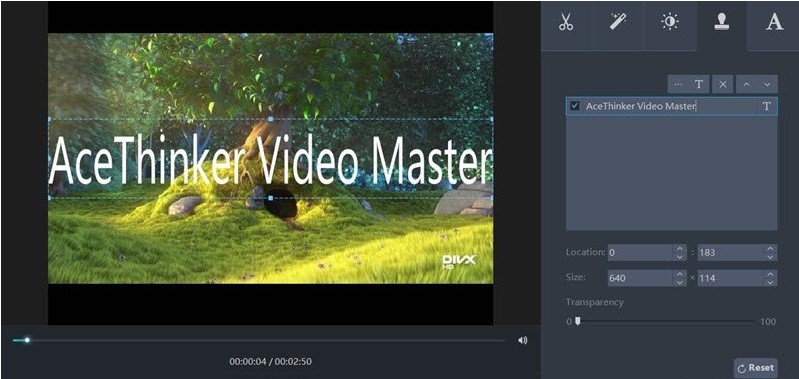Click the AceThinker Video Master overlay in preview
Viewport: 799px width, 379px height.
271,159
